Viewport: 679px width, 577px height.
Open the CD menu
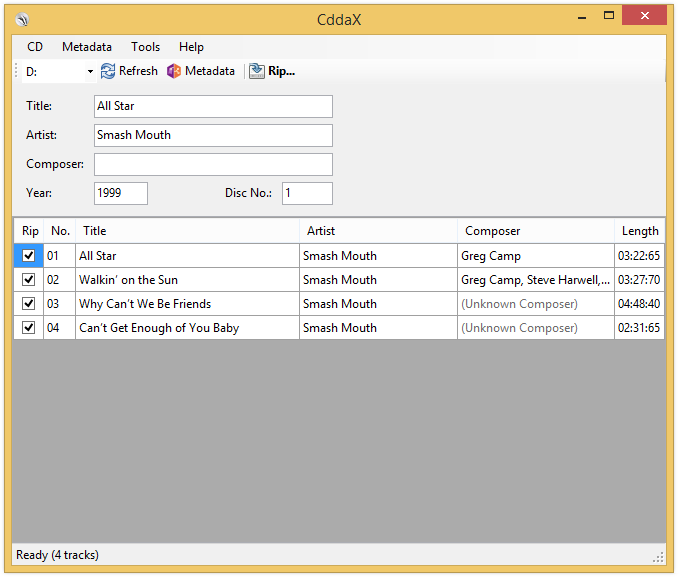(35, 47)
